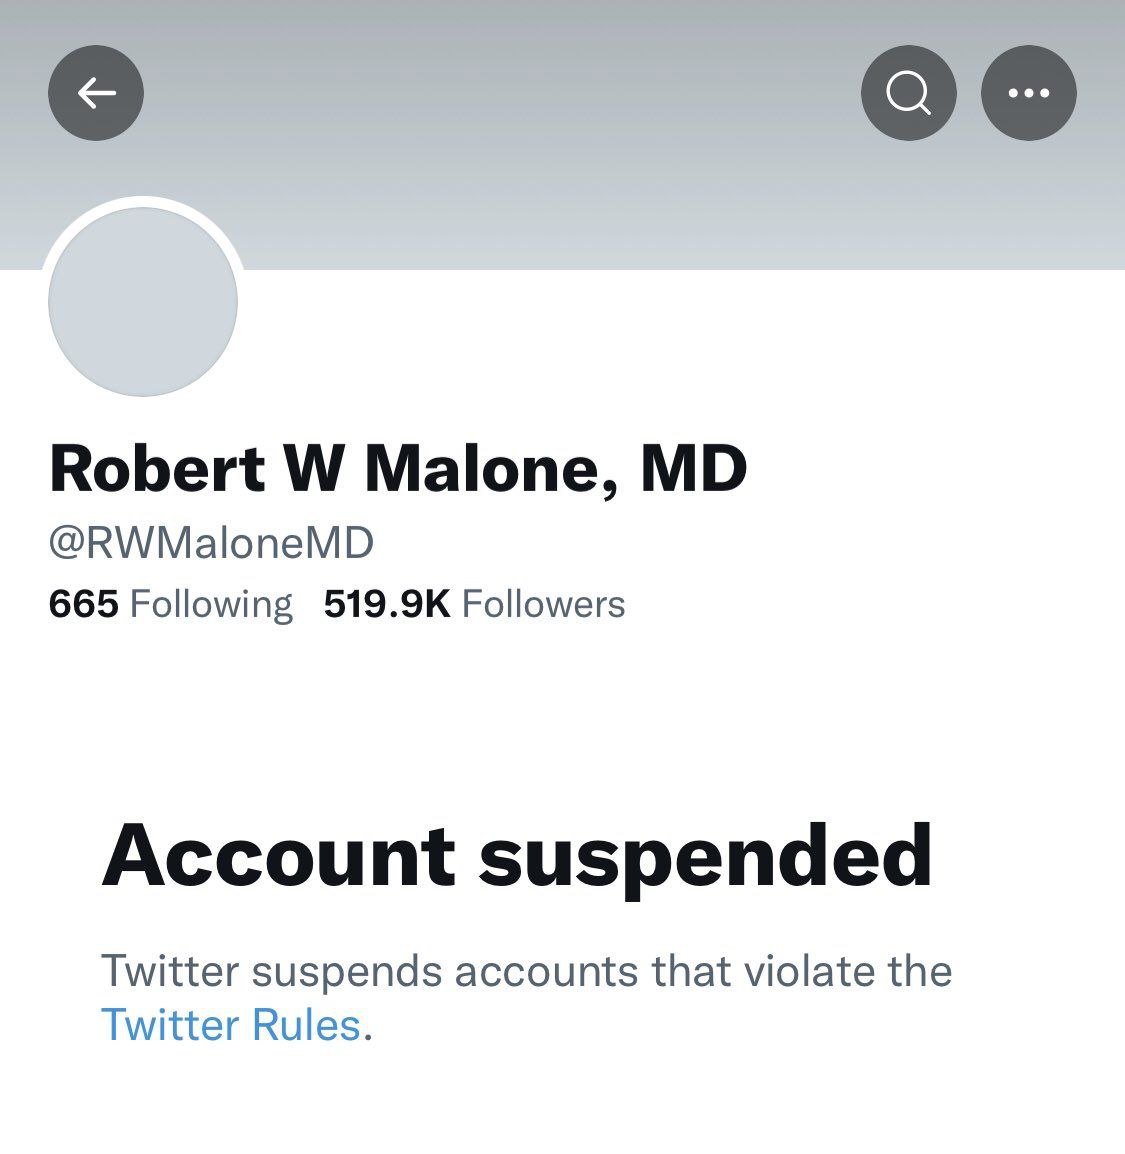Tap the blank grey profile avatar
1125x1154 pixels.
tap(143, 301)
